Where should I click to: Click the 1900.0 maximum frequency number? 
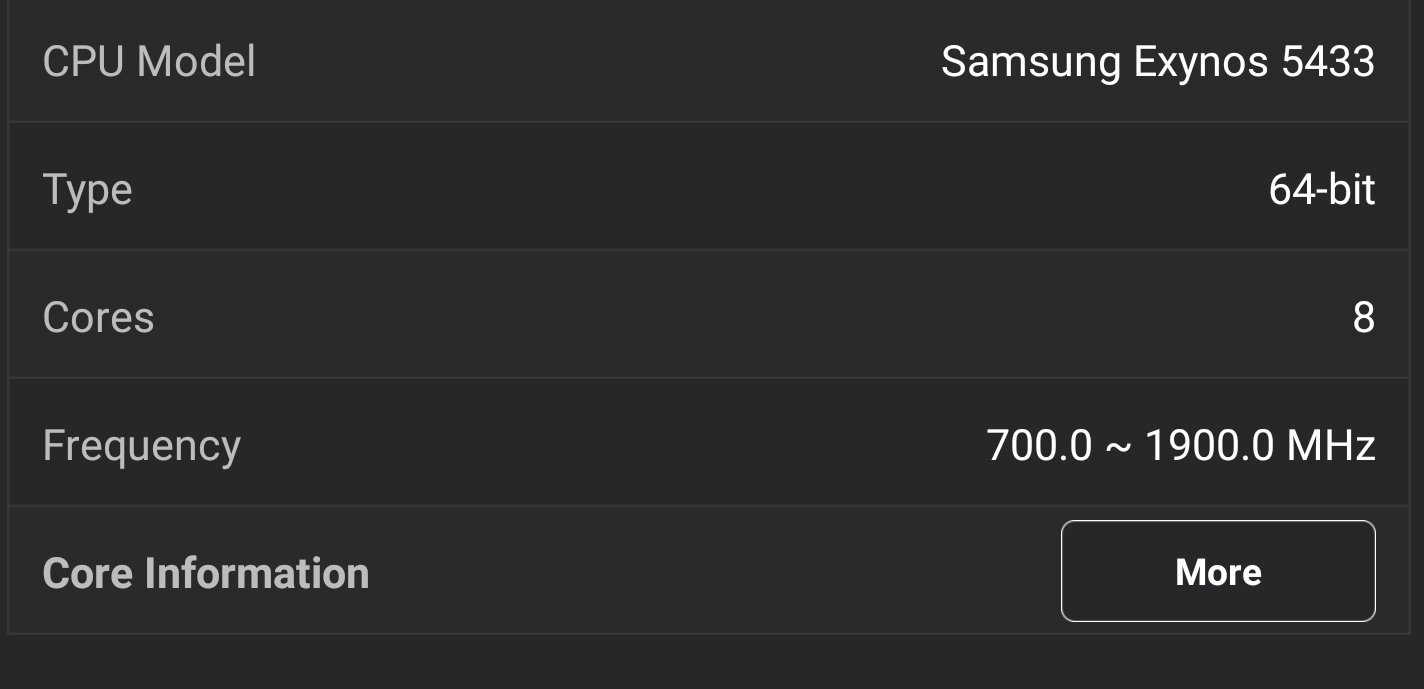pos(1209,446)
